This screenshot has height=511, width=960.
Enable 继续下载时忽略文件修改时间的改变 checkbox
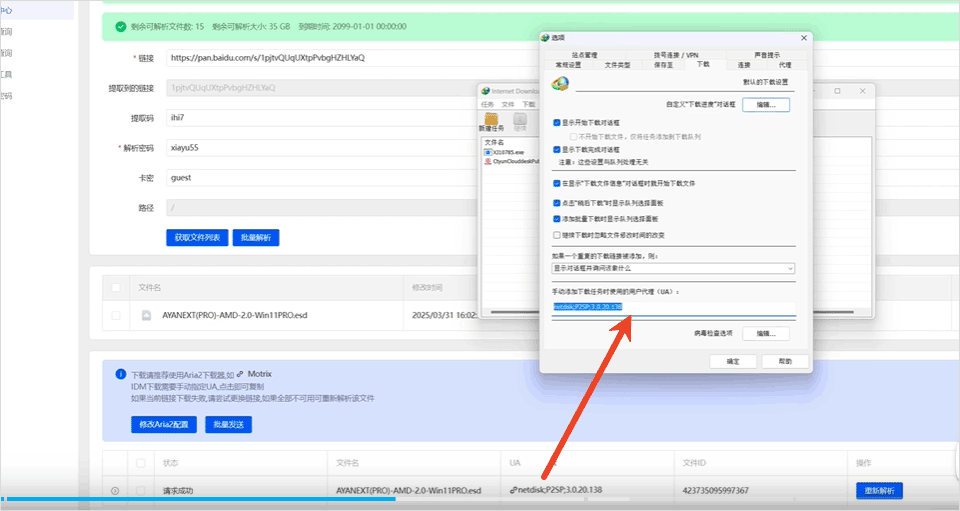tap(557, 235)
